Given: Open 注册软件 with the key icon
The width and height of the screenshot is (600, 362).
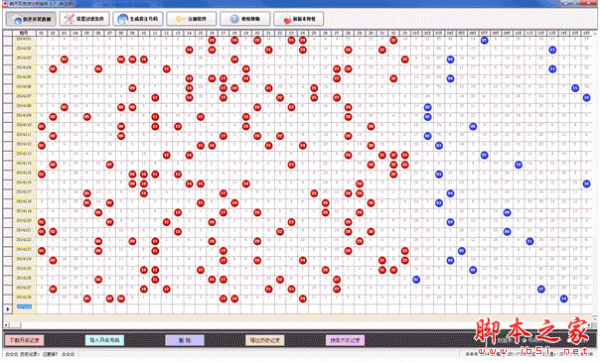Looking at the screenshot, I should click(192, 19).
